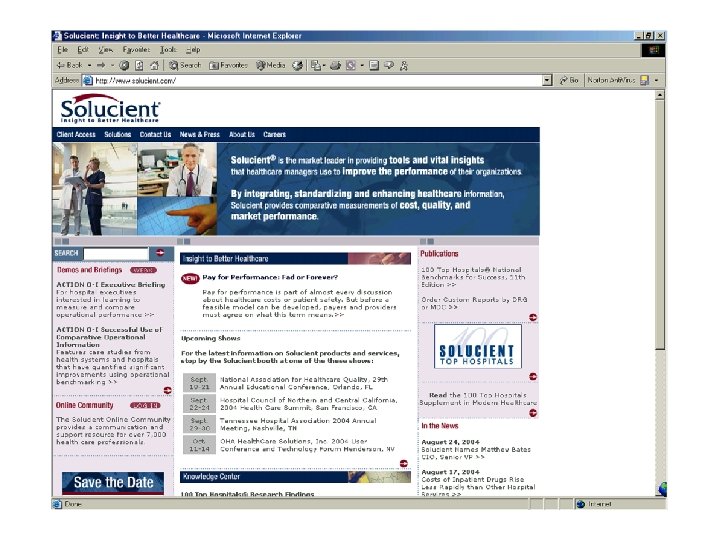Click the Knowledge Center section header

tap(295, 477)
